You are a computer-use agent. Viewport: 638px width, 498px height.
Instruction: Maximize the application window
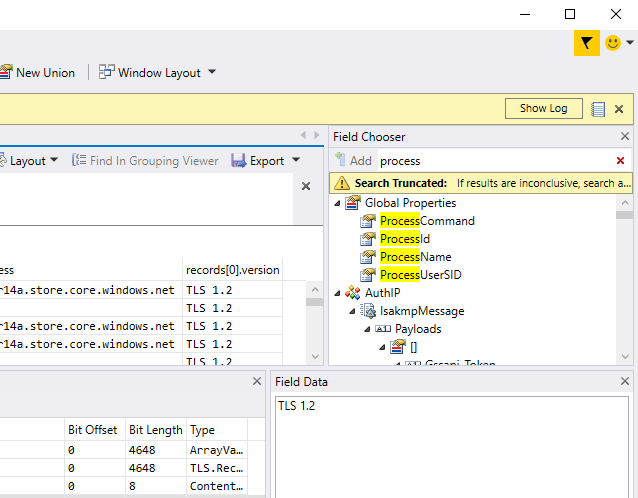570,14
